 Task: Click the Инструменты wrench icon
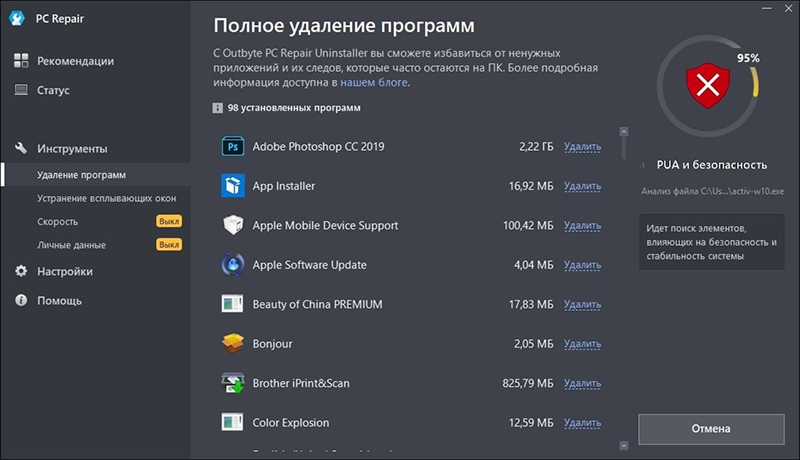21,148
